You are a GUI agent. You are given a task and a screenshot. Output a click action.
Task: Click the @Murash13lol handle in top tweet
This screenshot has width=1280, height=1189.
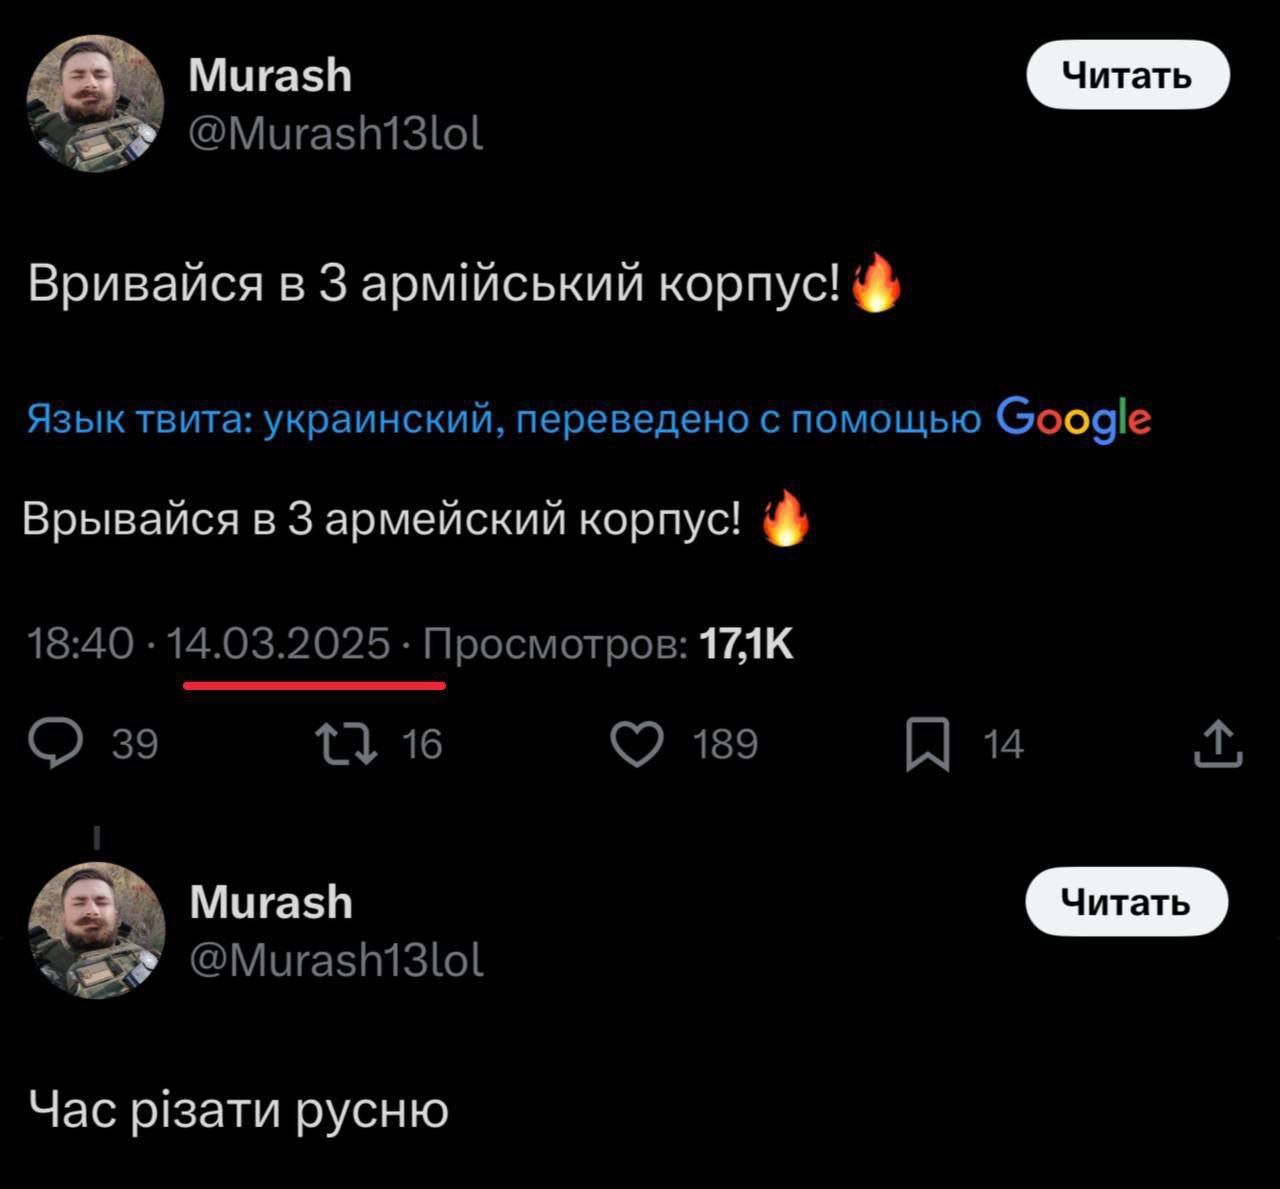tap(336, 133)
